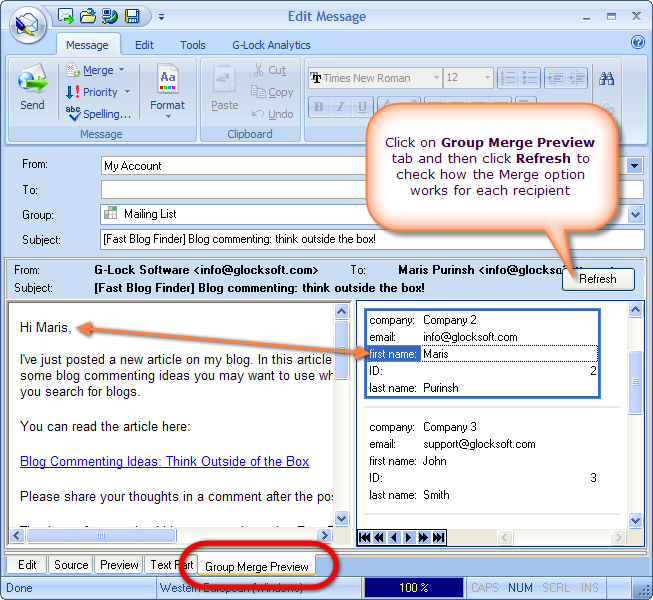
Task: Run the Spelling check
Action: [98, 114]
